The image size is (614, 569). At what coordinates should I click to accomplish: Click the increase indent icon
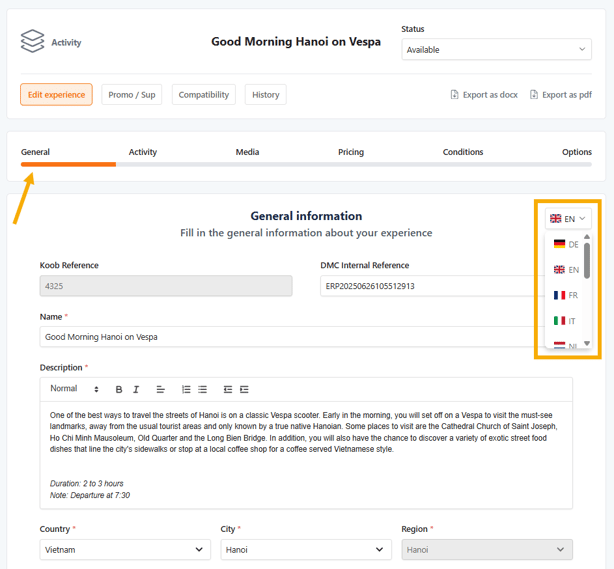coord(244,389)
